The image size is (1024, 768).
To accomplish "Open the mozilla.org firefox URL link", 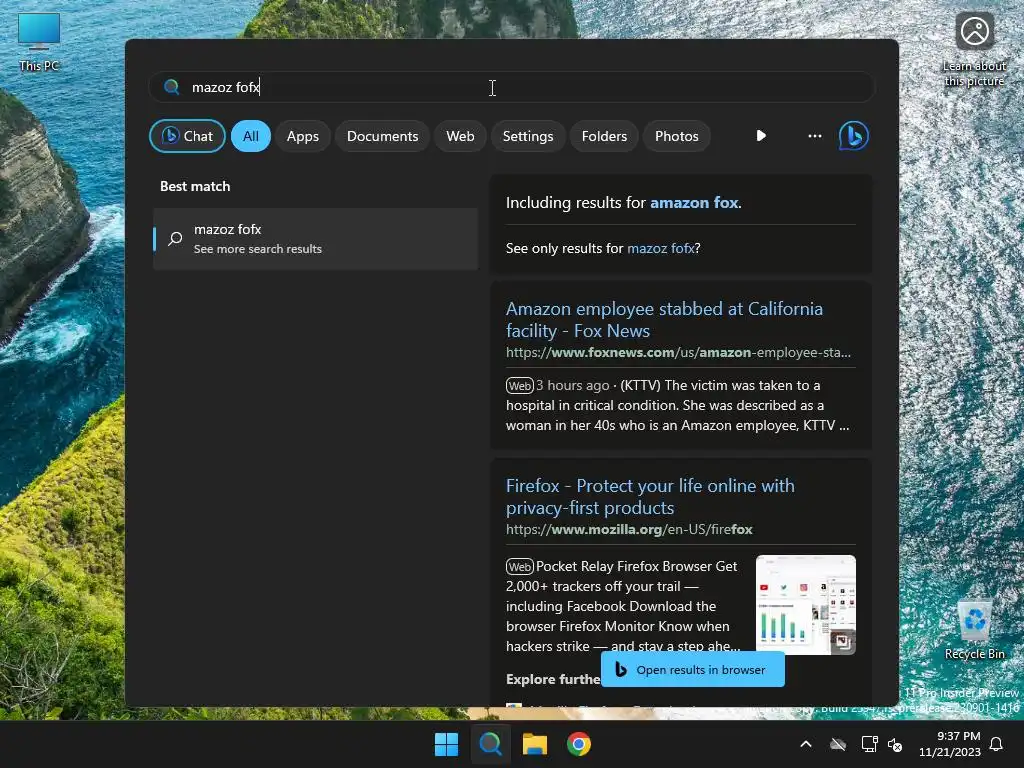I will [629, 530].
